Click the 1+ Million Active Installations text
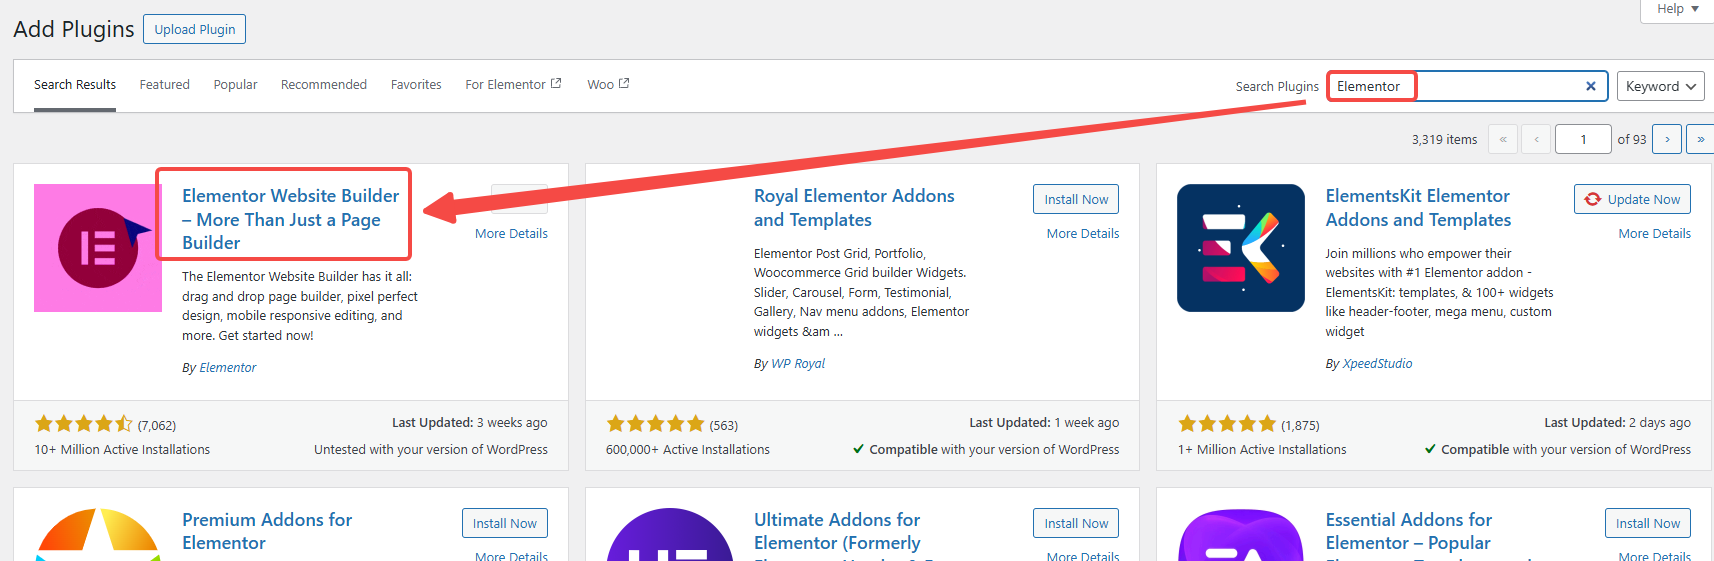Screen dimensions: 1714x561 [x=1262, y=450]
